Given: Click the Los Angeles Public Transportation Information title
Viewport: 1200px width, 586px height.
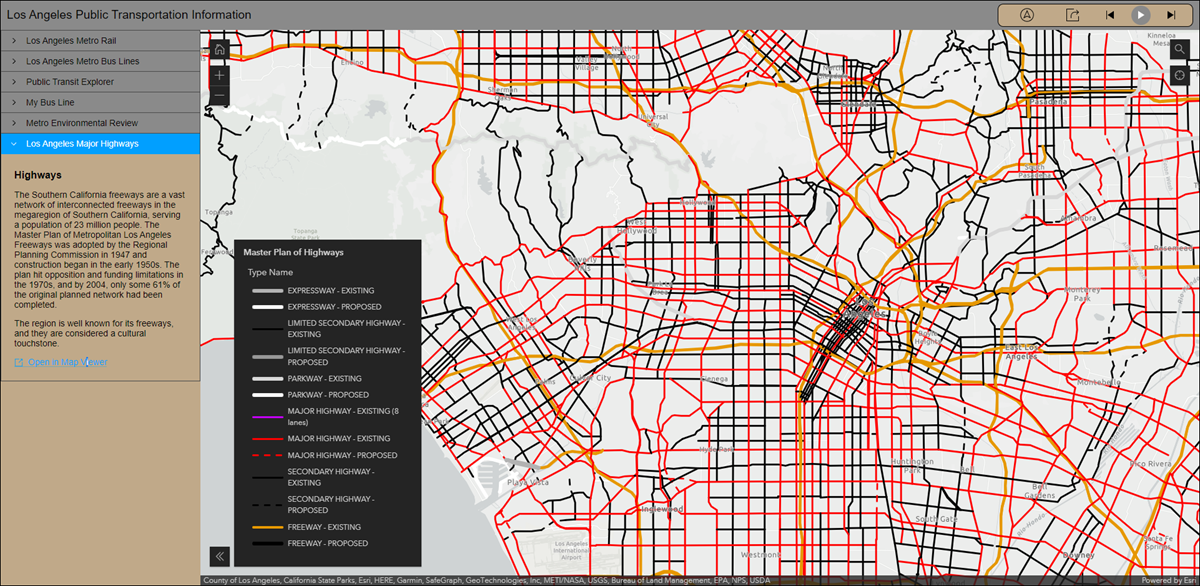Looking at the screenshot, I should click(x=129, y=15).
